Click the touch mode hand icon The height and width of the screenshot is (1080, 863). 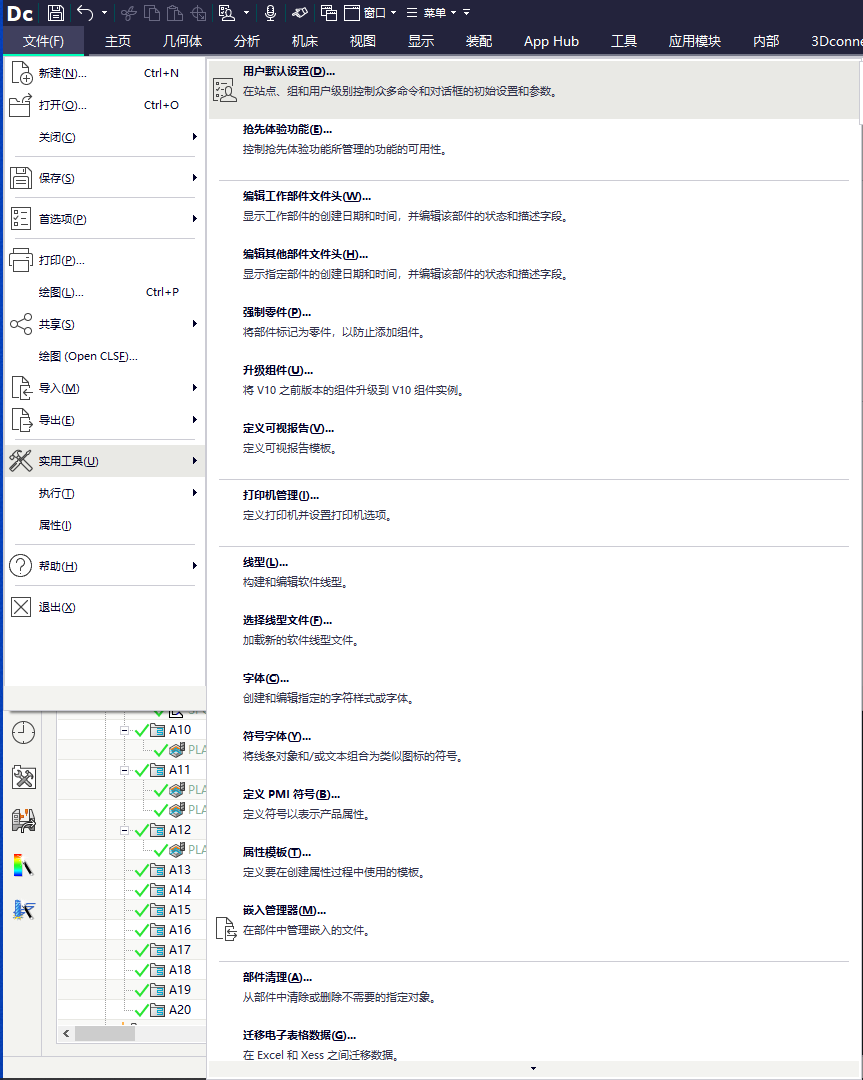[x=300, y=12]
